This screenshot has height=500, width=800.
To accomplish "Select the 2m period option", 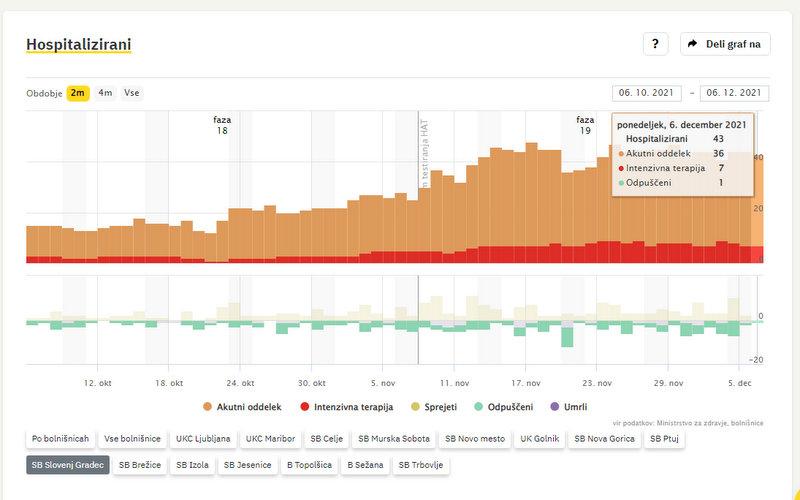I will pyautogui.click(x=77, y=93).
